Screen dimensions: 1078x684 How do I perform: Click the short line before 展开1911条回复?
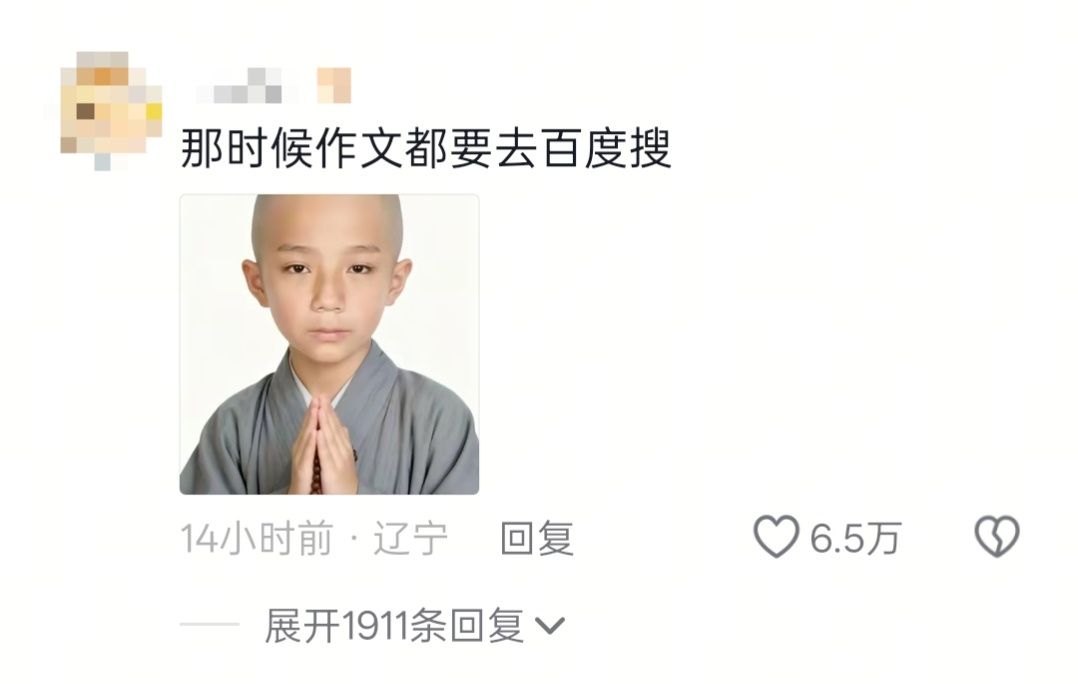point(210,625)
